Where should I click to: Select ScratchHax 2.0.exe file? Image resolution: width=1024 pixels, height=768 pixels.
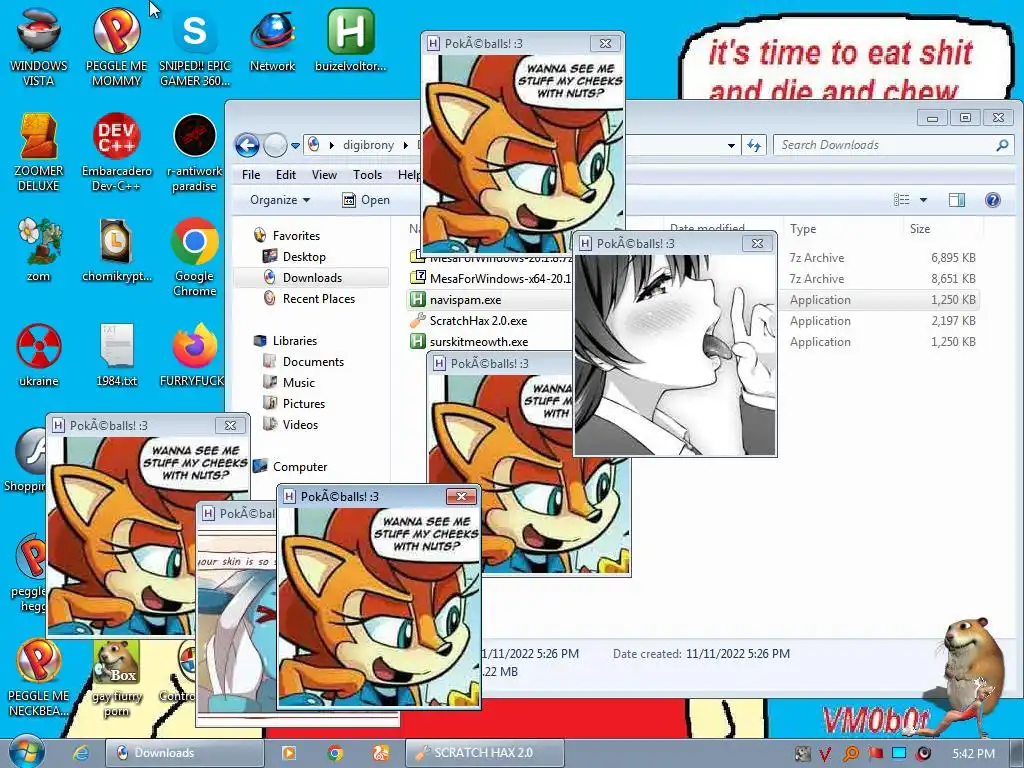[x=478, y=321]
